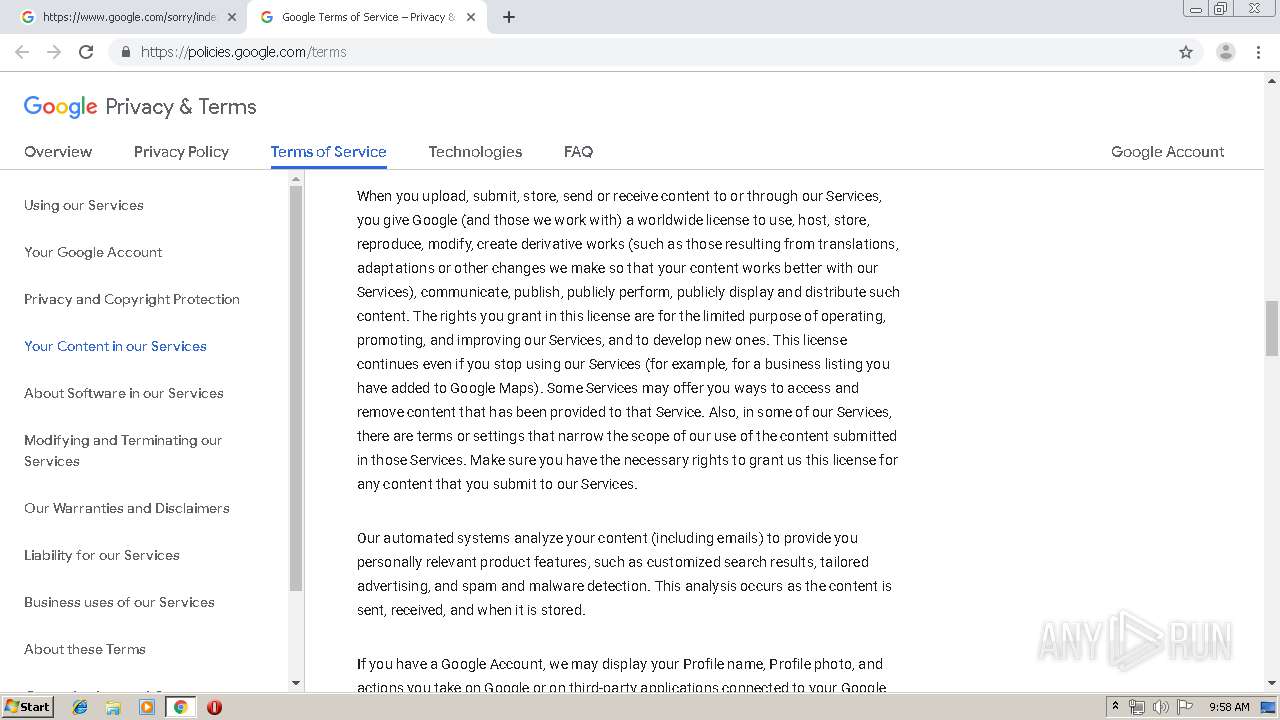
Task: Click the 9:58 AM system clock
Action: 1229,707
